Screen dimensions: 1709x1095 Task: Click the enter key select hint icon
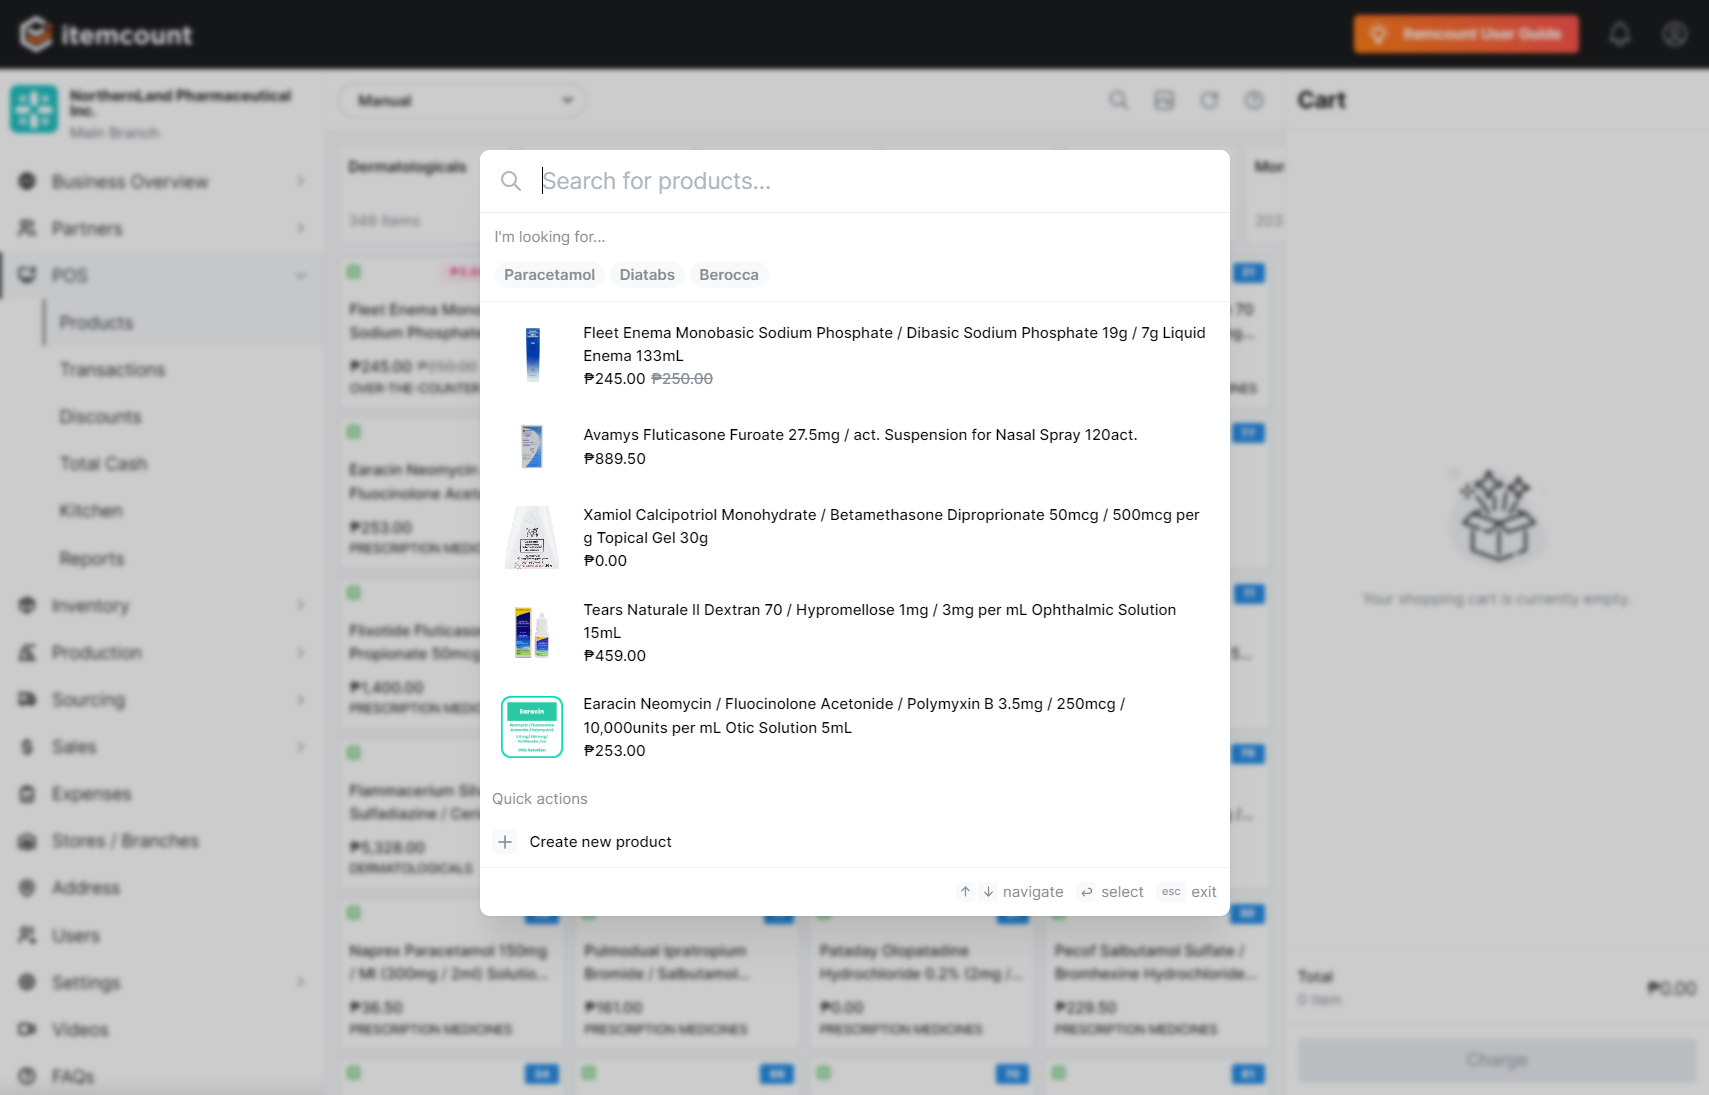[x=1087, y=892]
